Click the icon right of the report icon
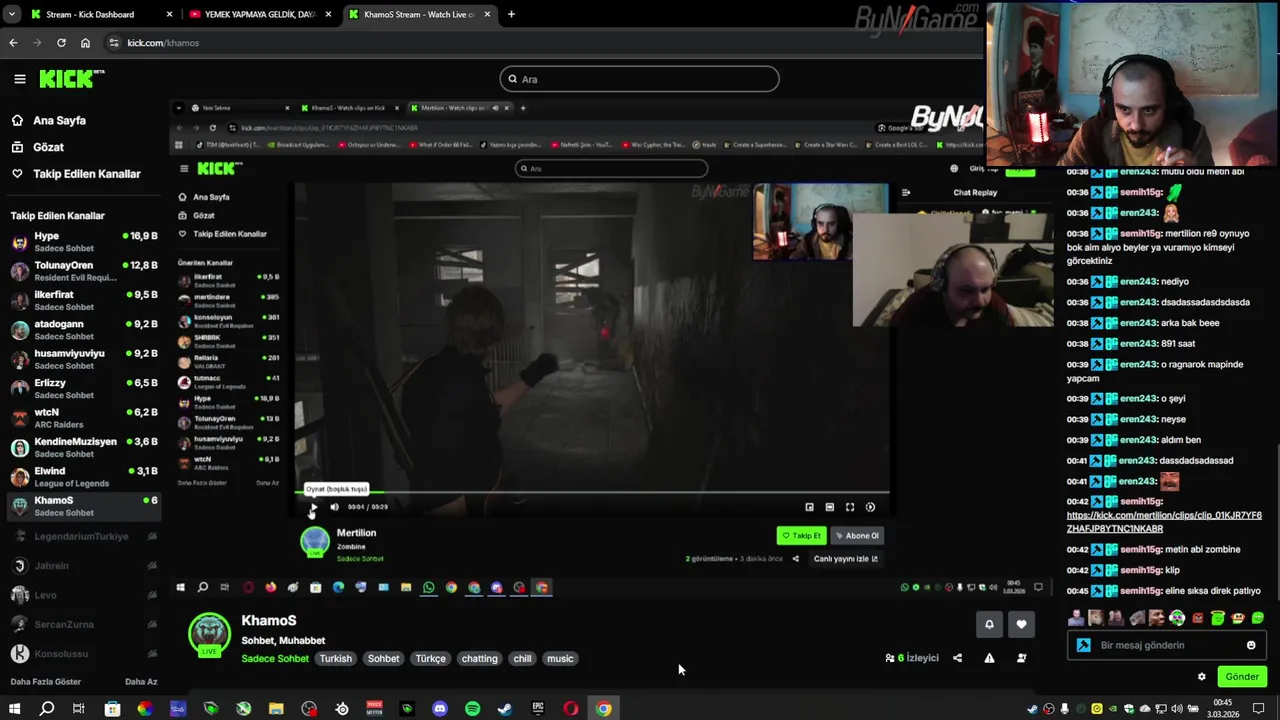 coord(1021,658)
